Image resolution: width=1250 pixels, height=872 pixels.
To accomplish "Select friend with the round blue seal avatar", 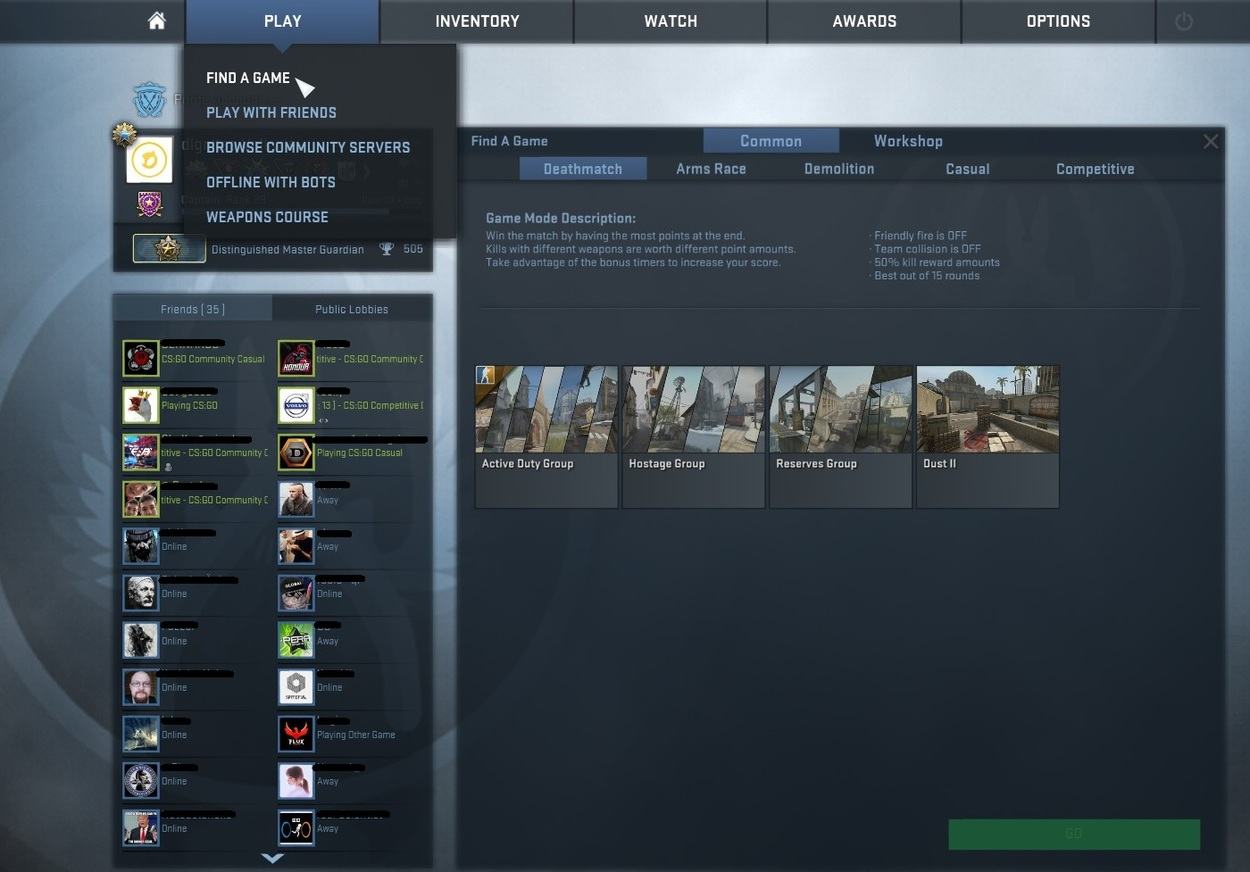I will (141, 781).
